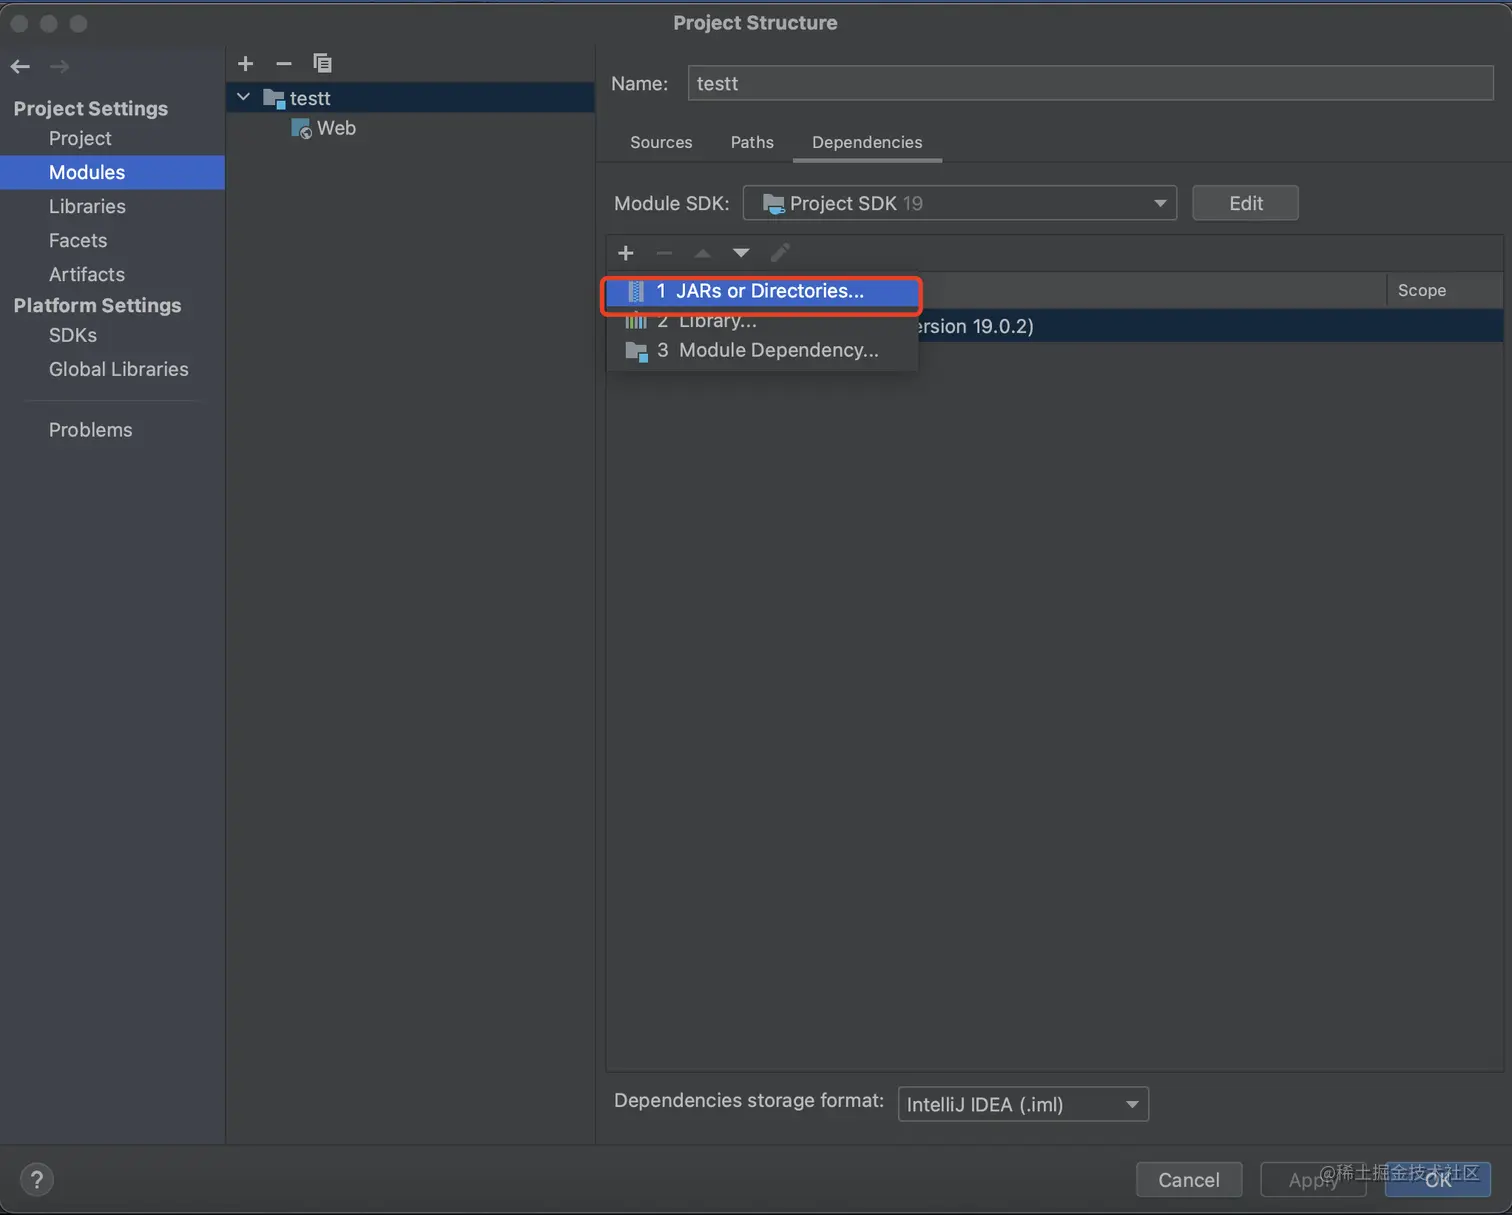Image resolution: width=1512 pixels, height=1215 pixels.
Task: Add dependency using the plus icon
Action: point(626,253)
